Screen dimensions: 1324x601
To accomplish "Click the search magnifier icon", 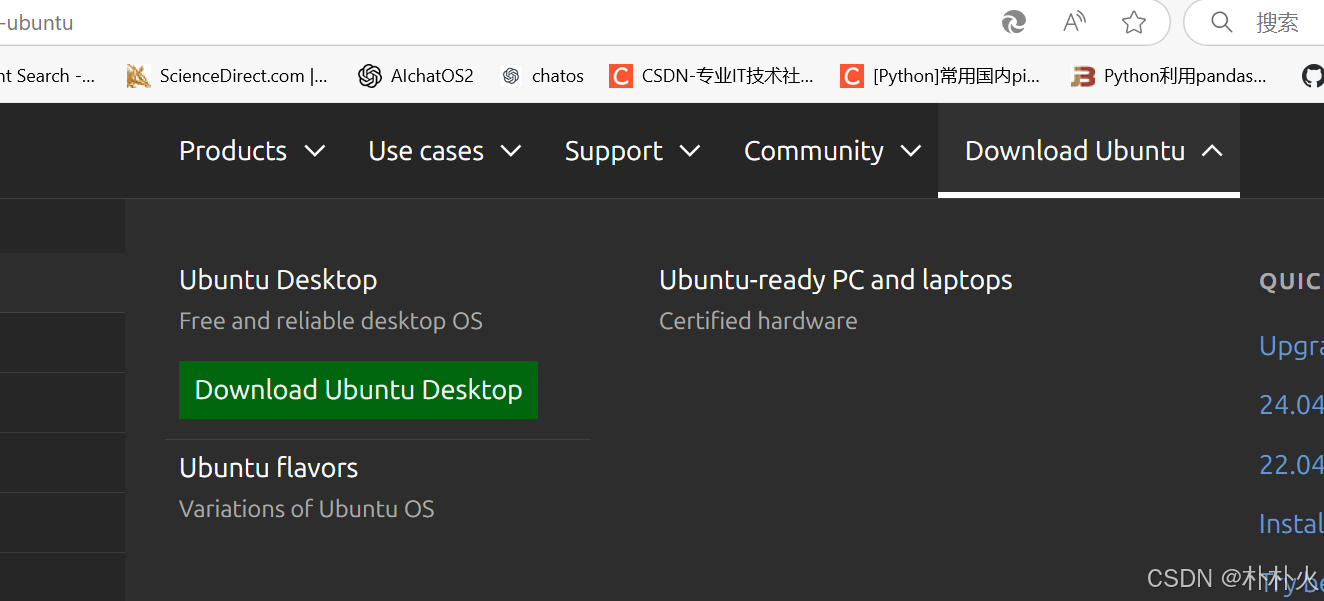I will (x=1221, y=22).
